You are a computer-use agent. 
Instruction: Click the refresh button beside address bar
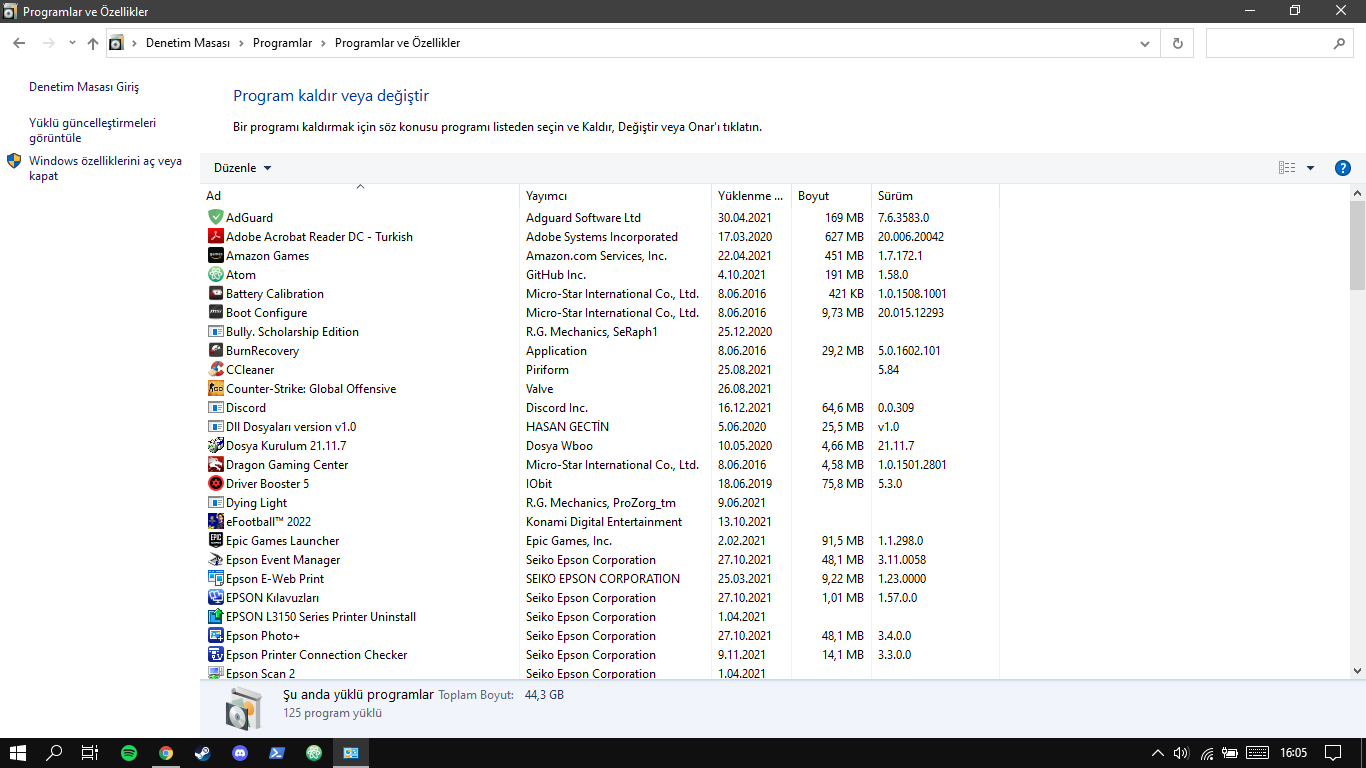tap(1177, 44)
